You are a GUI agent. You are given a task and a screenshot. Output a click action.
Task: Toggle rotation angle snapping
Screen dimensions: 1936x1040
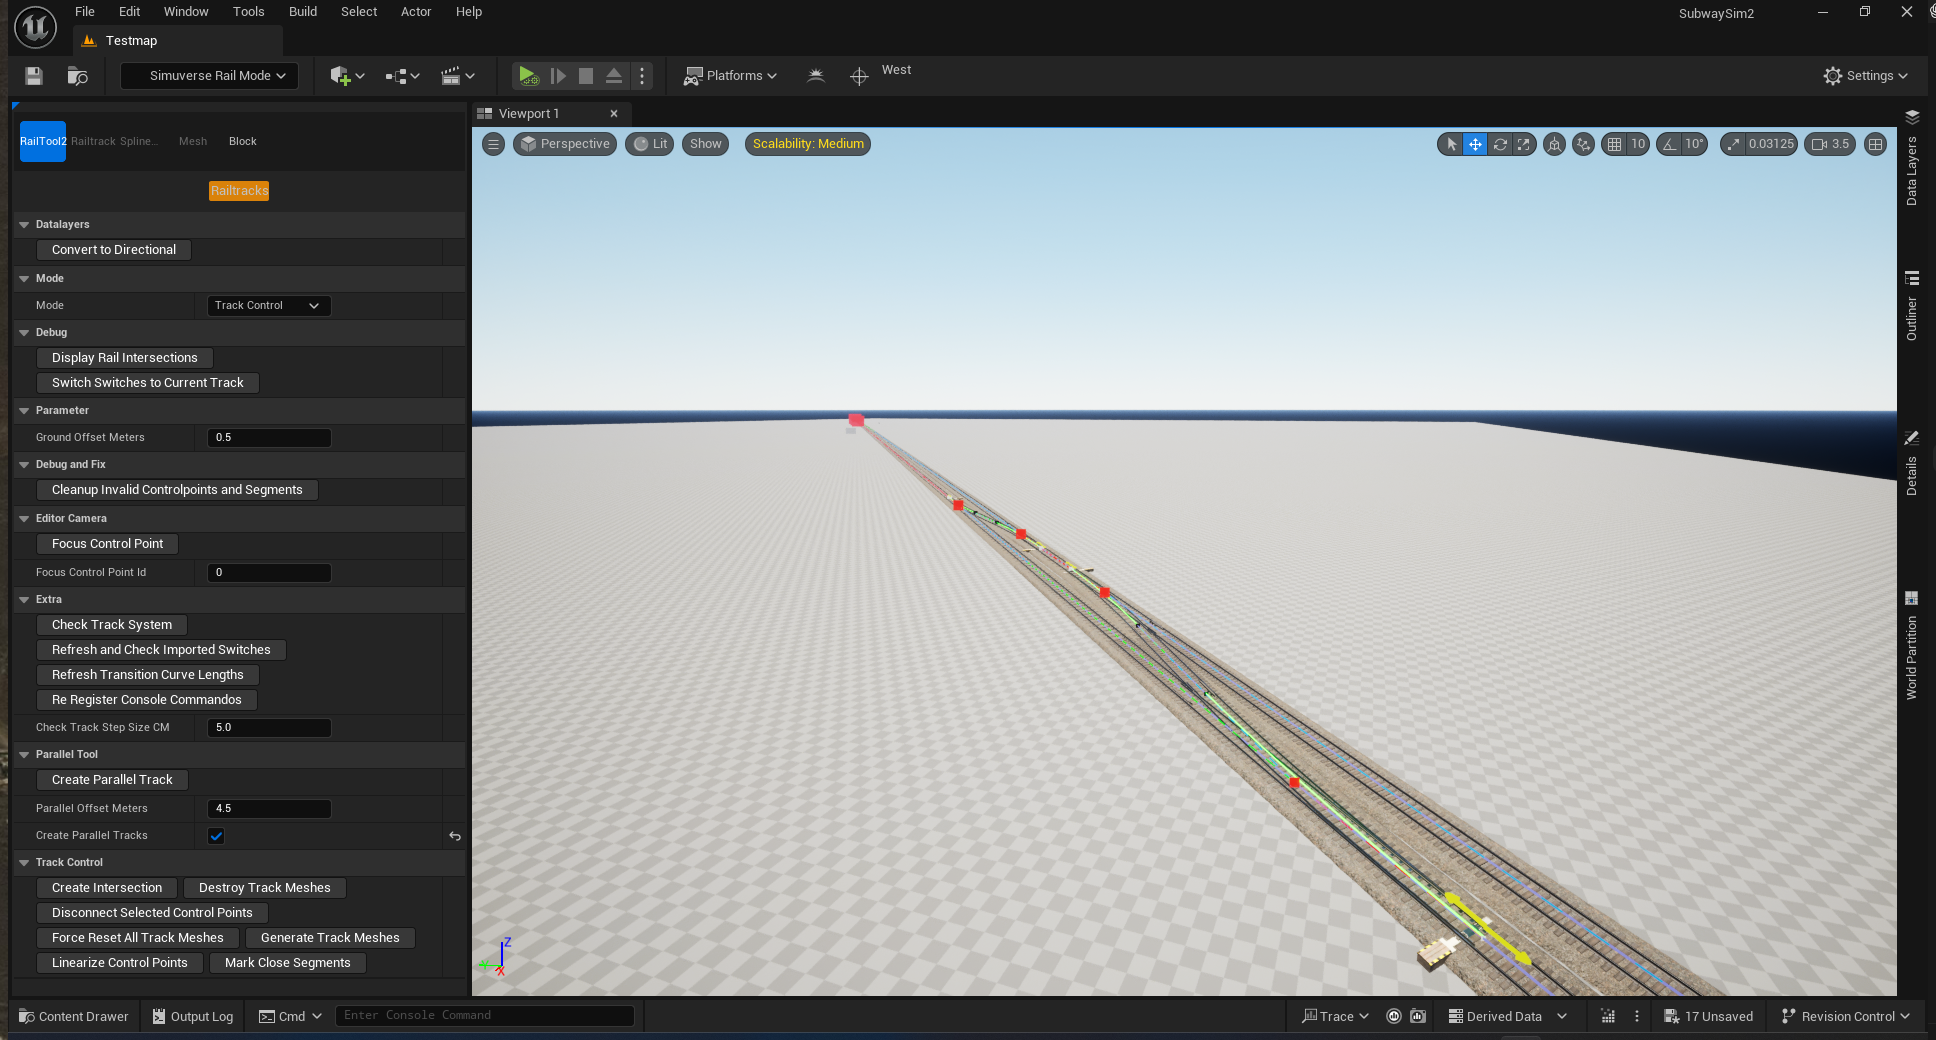(1669, 144)
